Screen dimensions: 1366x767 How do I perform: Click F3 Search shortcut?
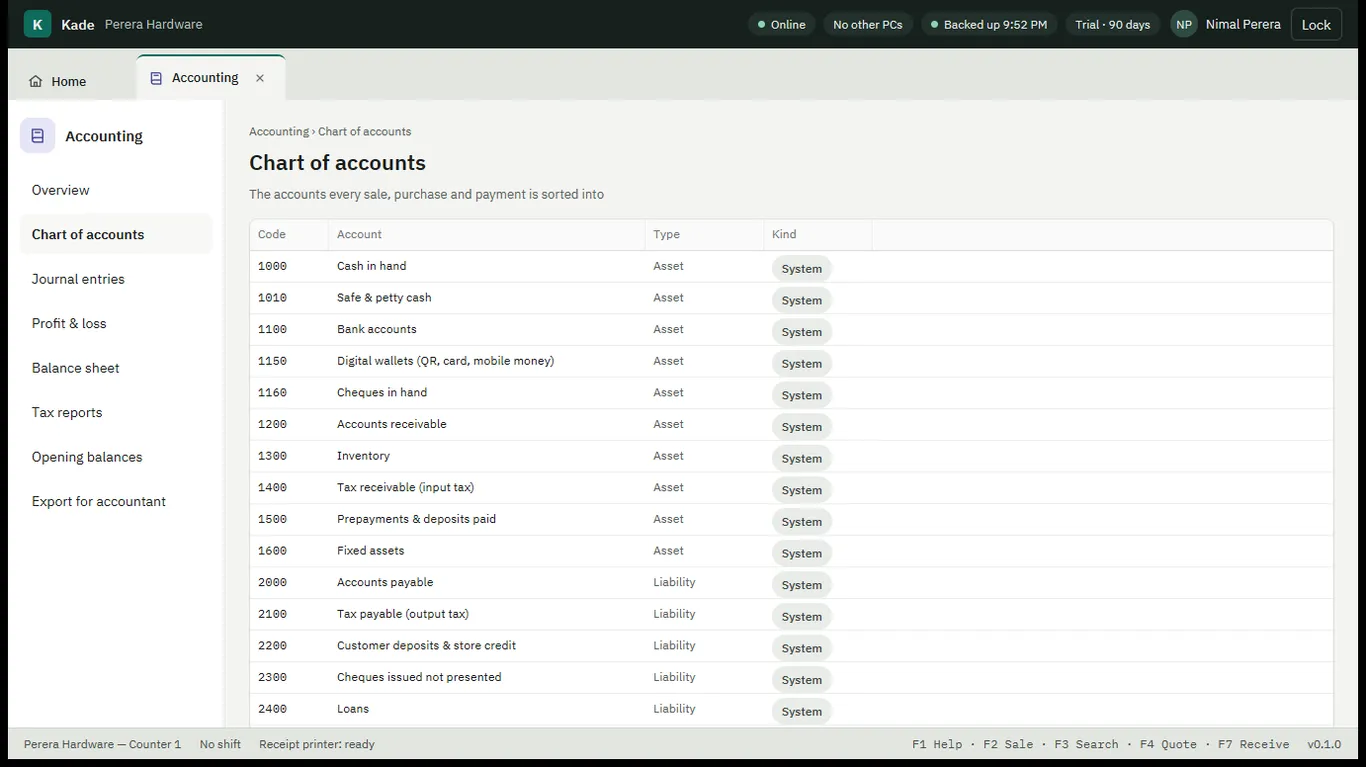click(x=1086, y=744)
